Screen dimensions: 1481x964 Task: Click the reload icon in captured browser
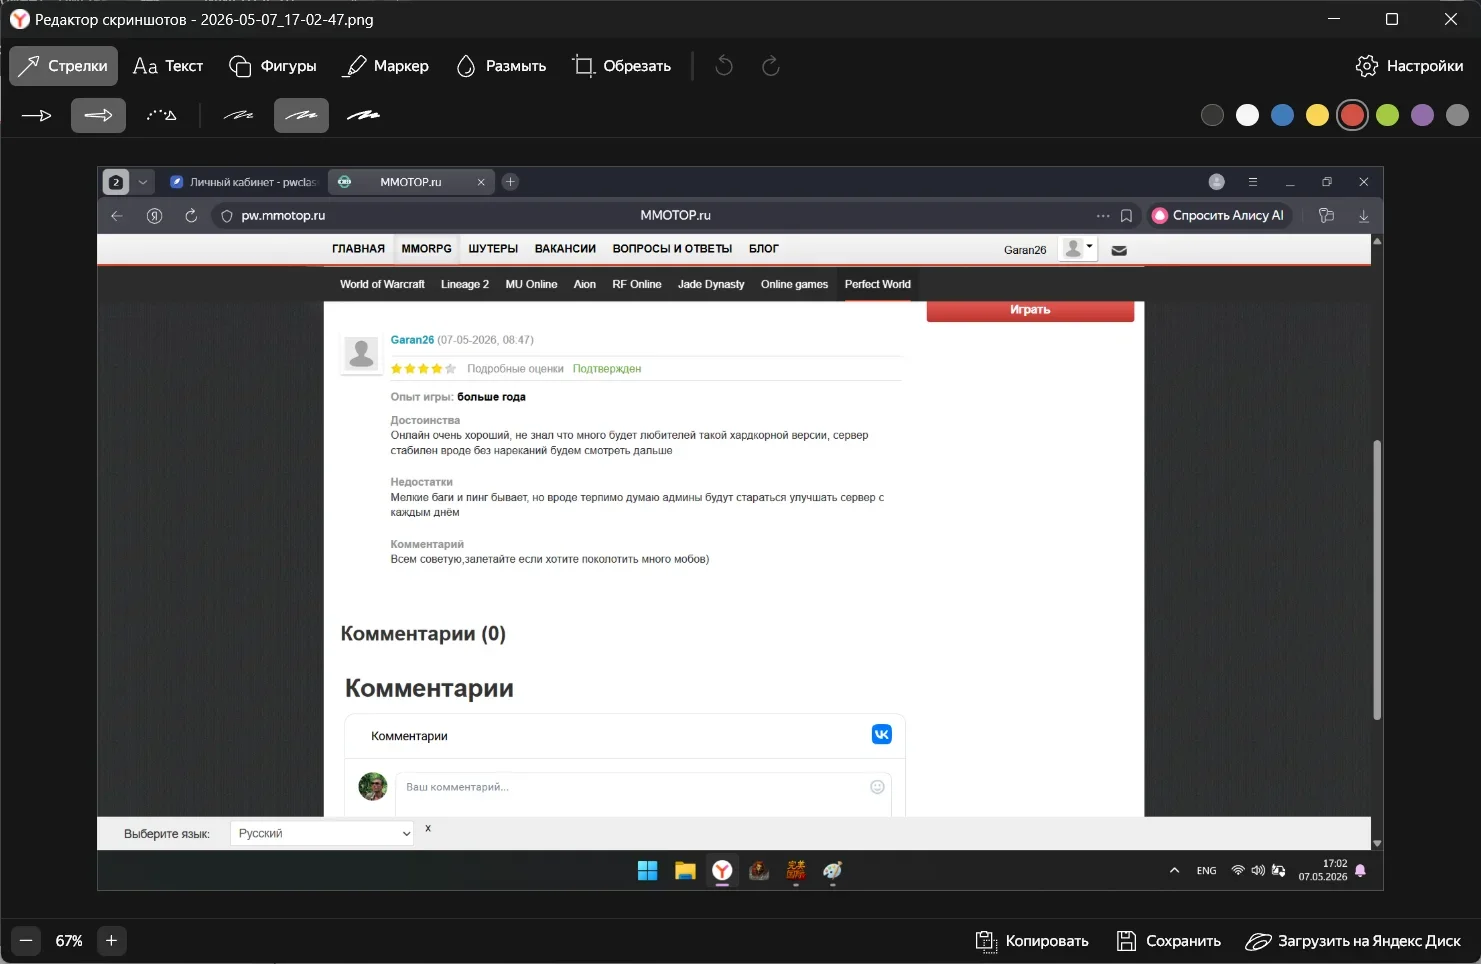tap(191, 215)
